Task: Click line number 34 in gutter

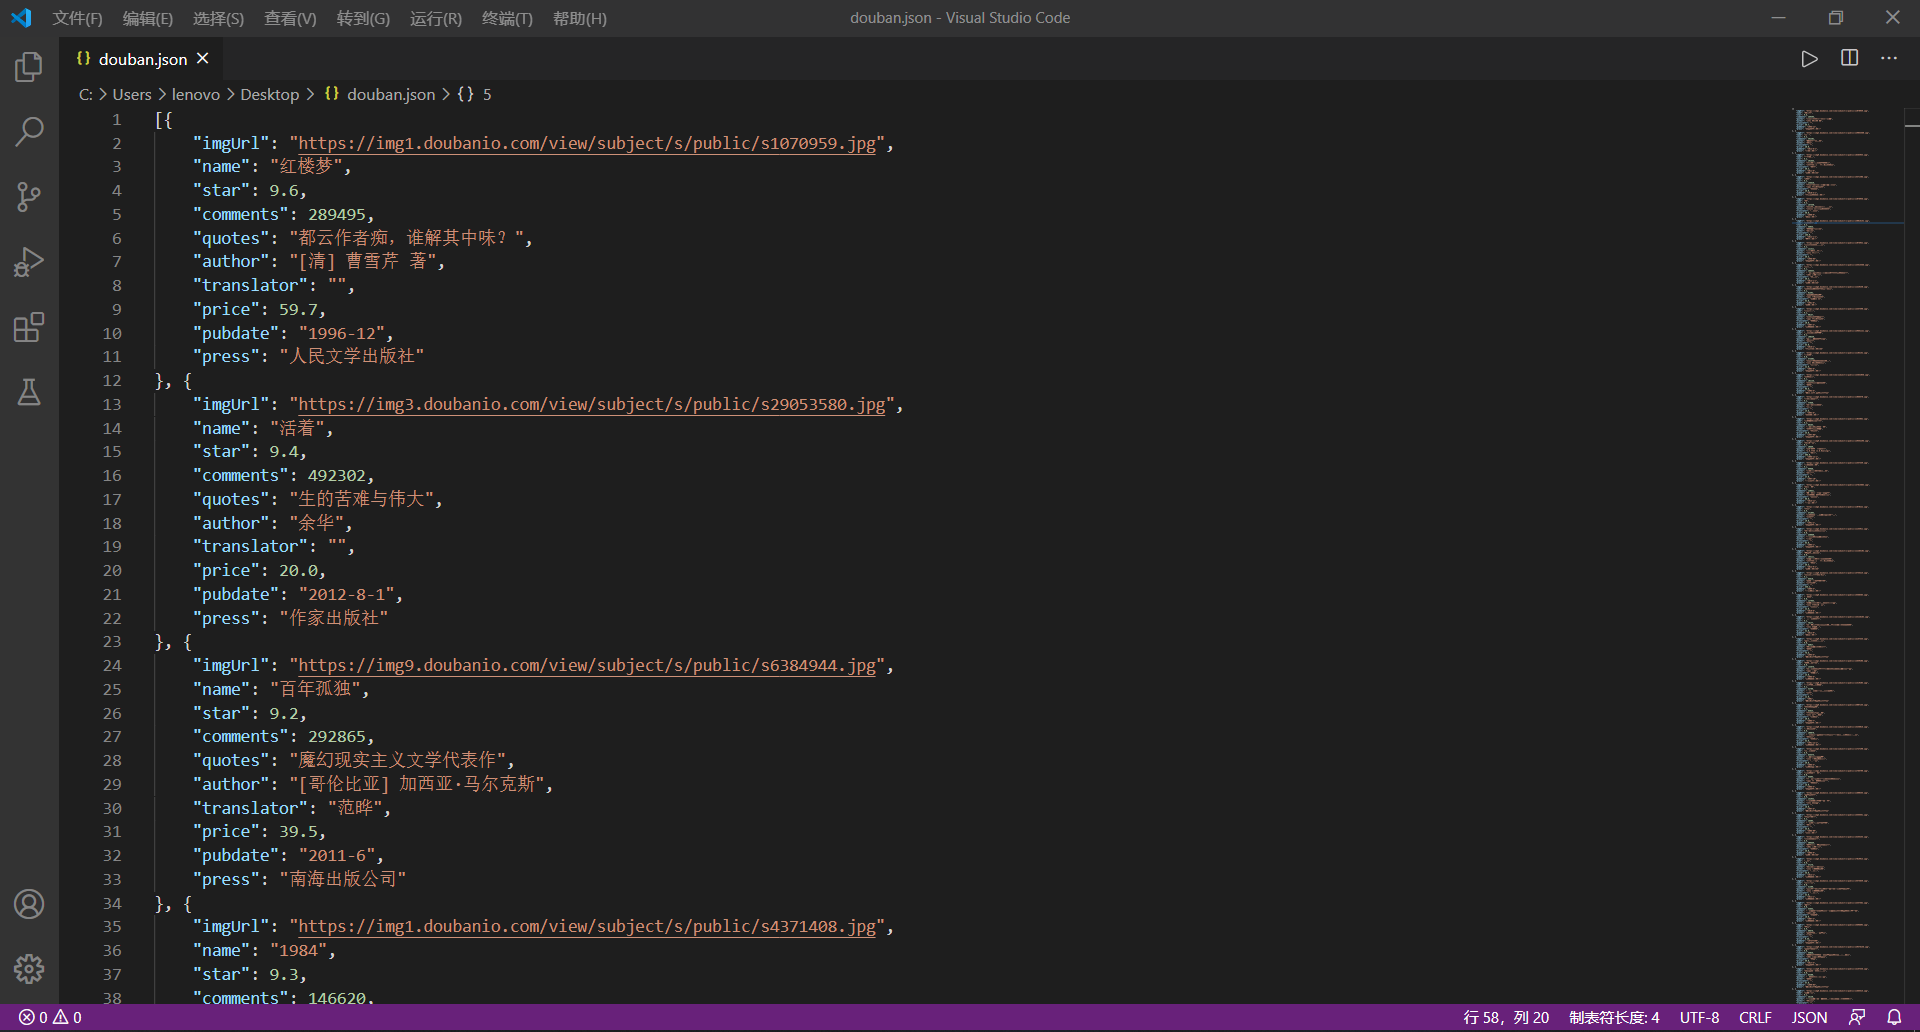Action: (112, 903)
